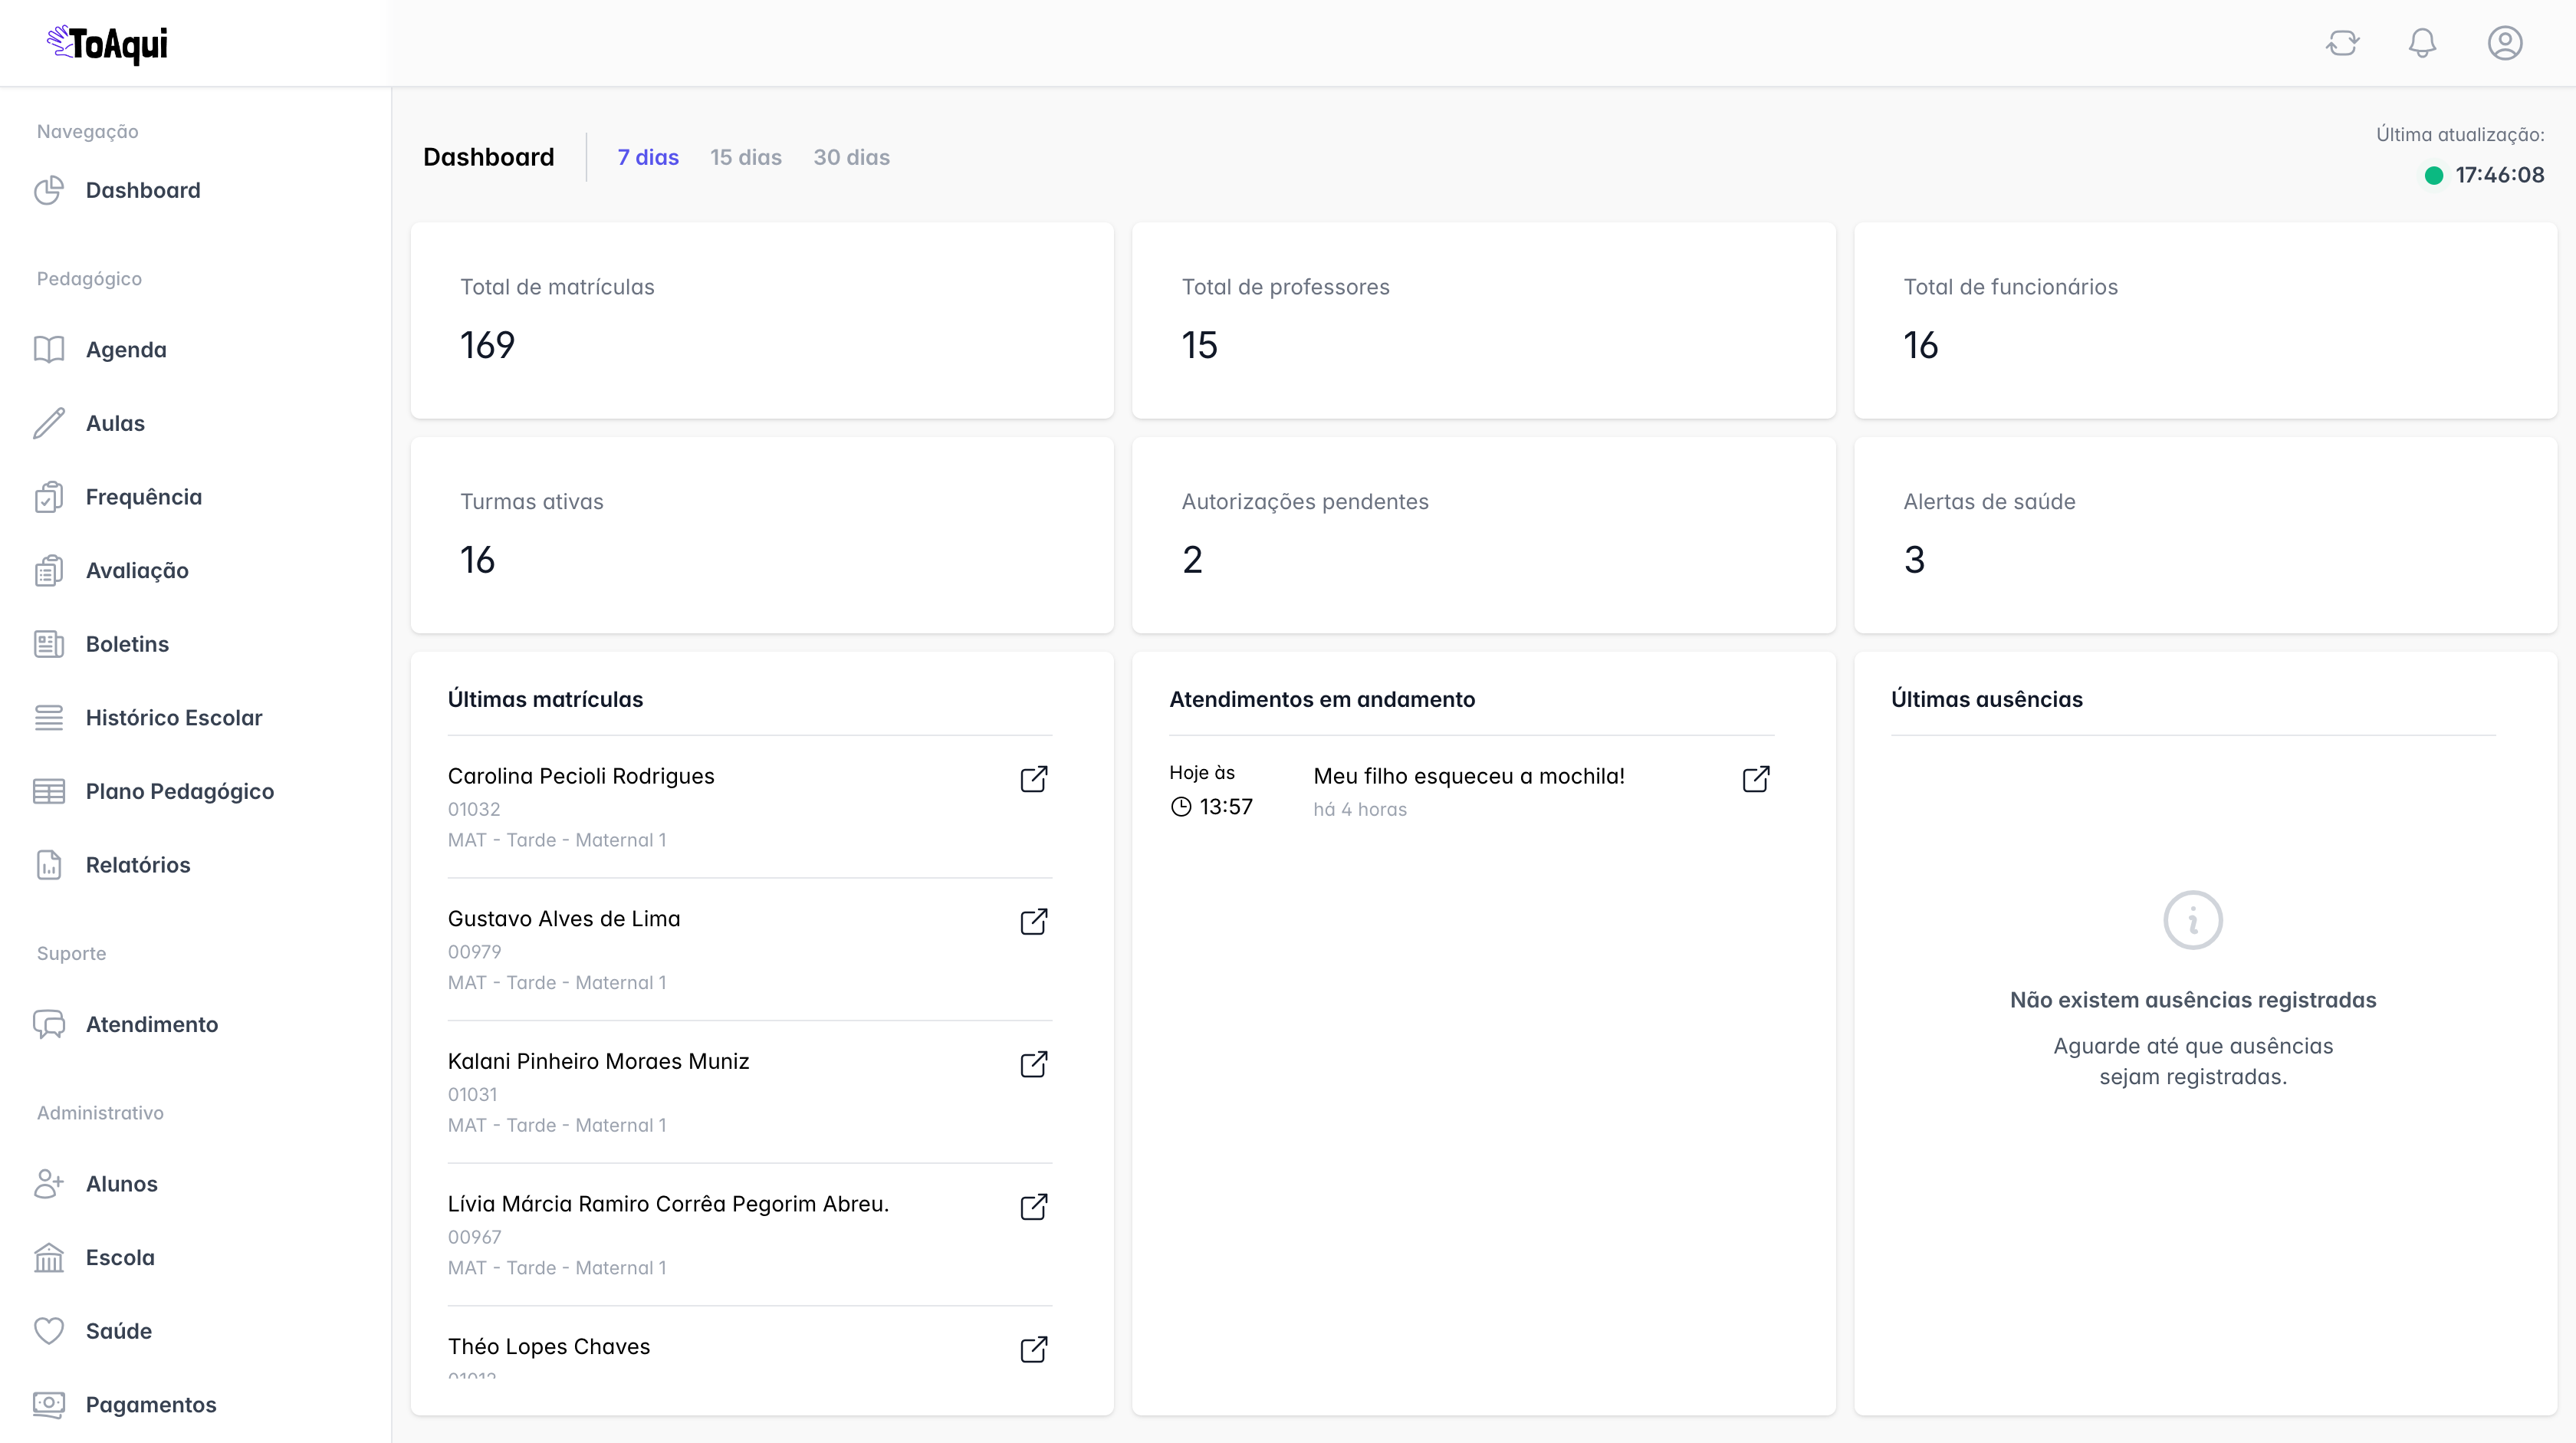The image size is (2576, 1443).
Task: Open the user profile icon
Action: pos(2504,43)
